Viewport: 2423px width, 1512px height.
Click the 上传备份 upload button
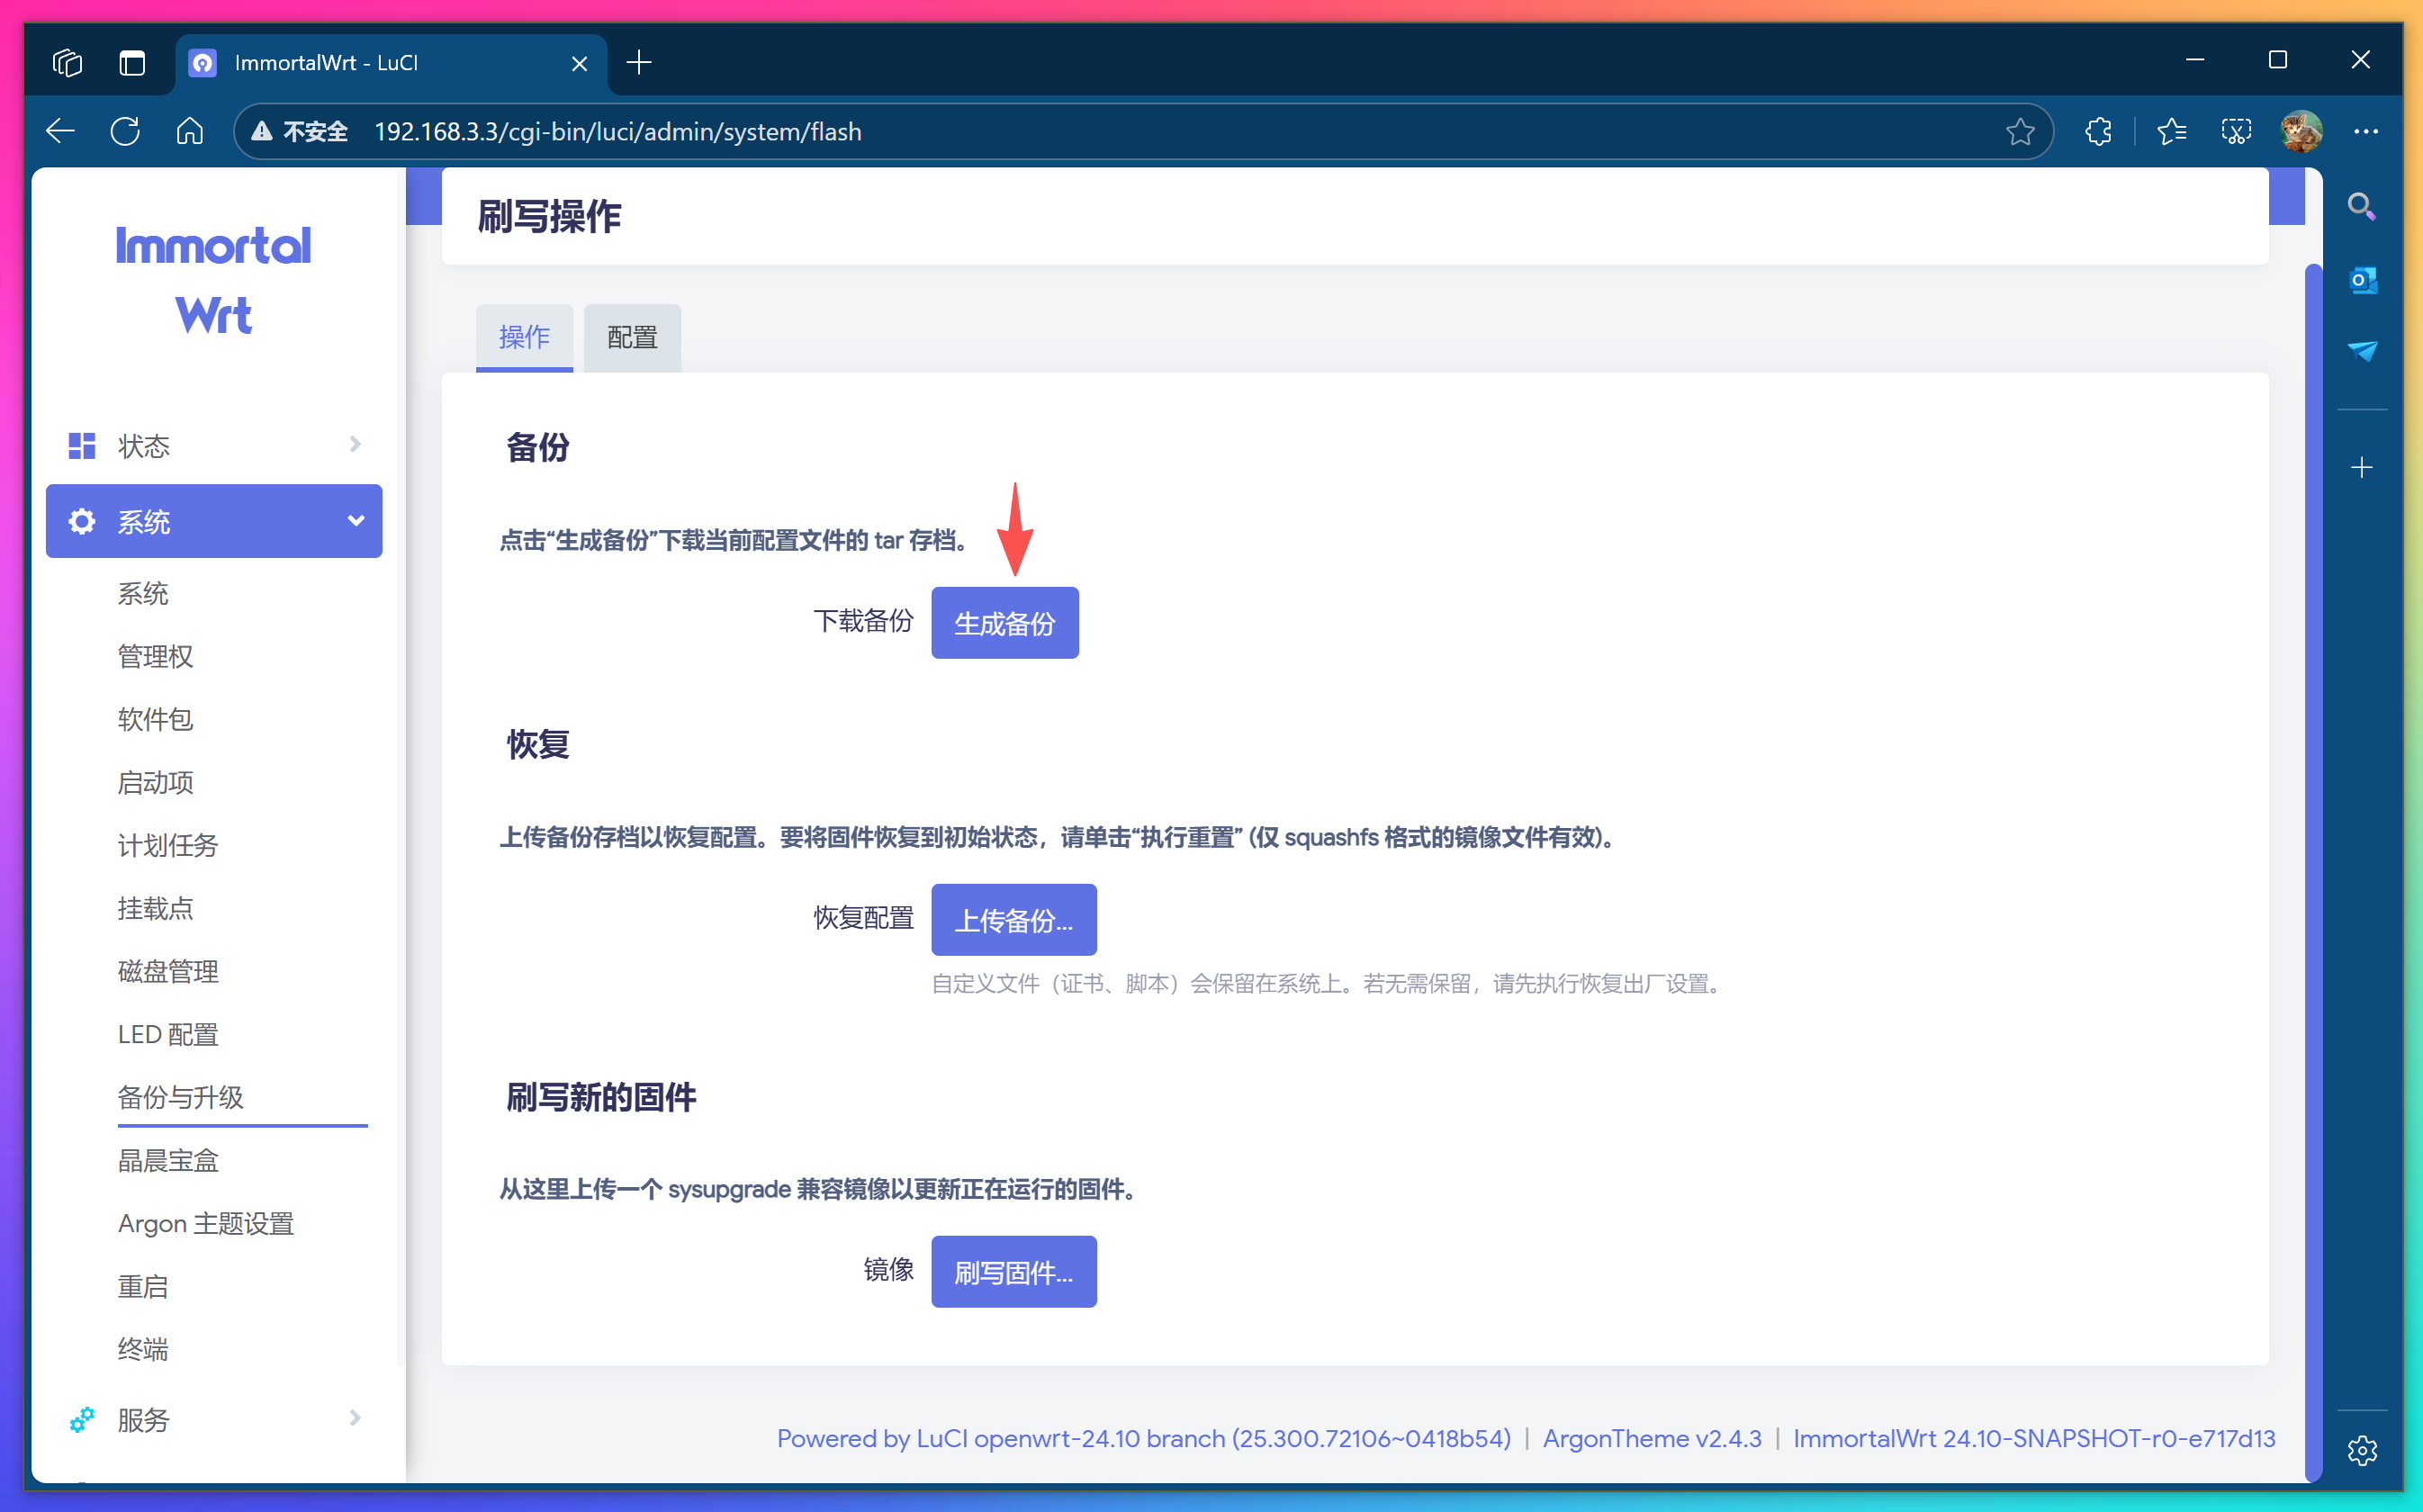point(1013,919)
